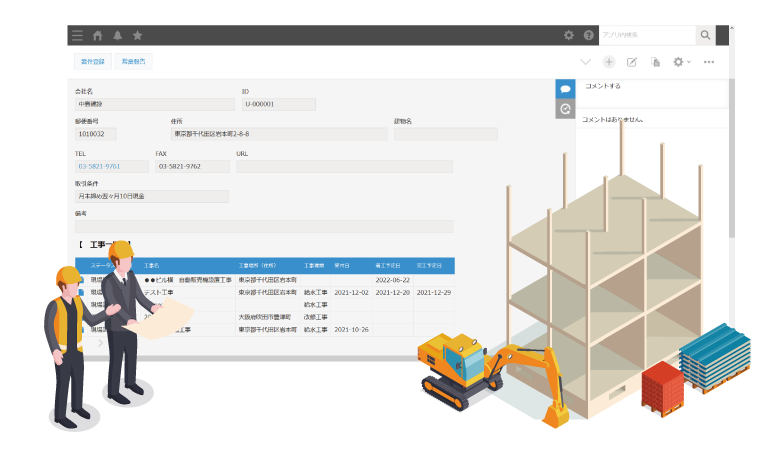The width and height of the screenshot is (766, 452).
Task: Add a new record with plus icon
Action: click(609, 62)
